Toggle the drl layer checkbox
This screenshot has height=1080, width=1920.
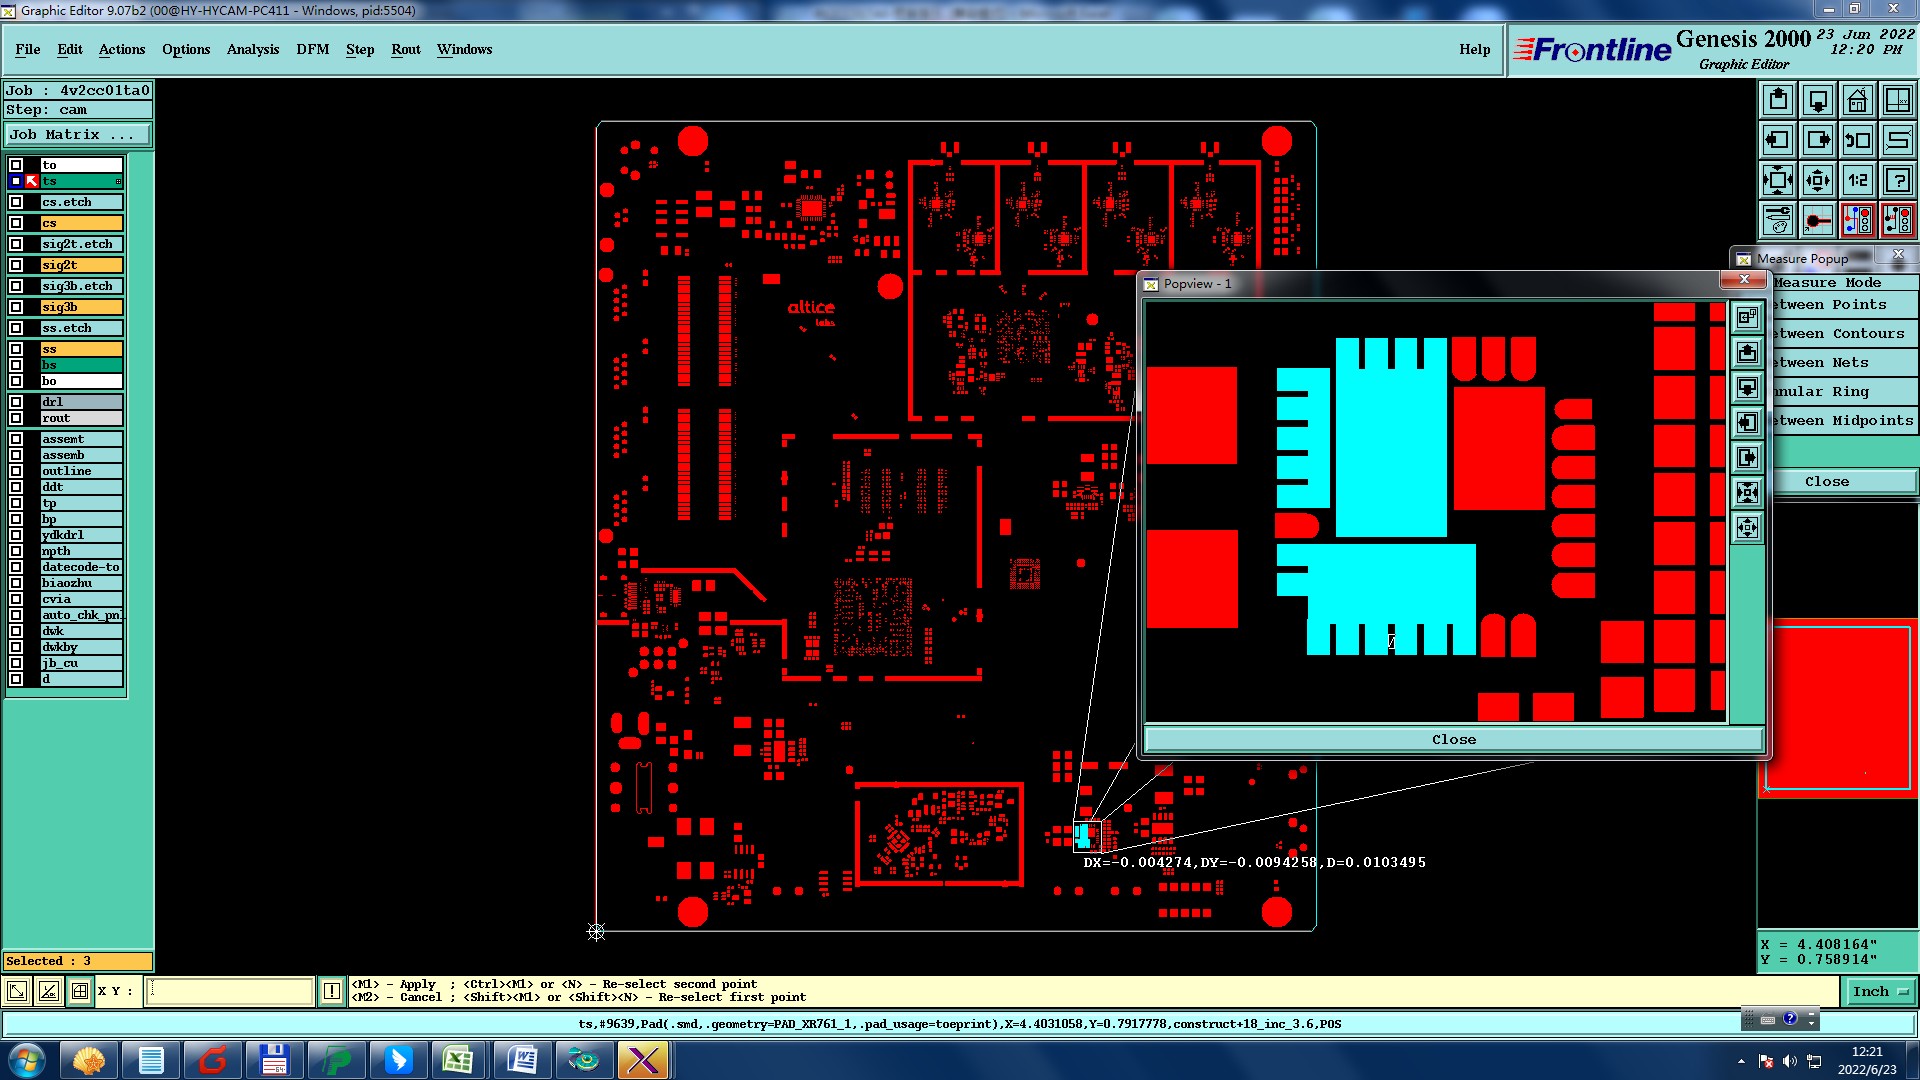click(16, 402)
